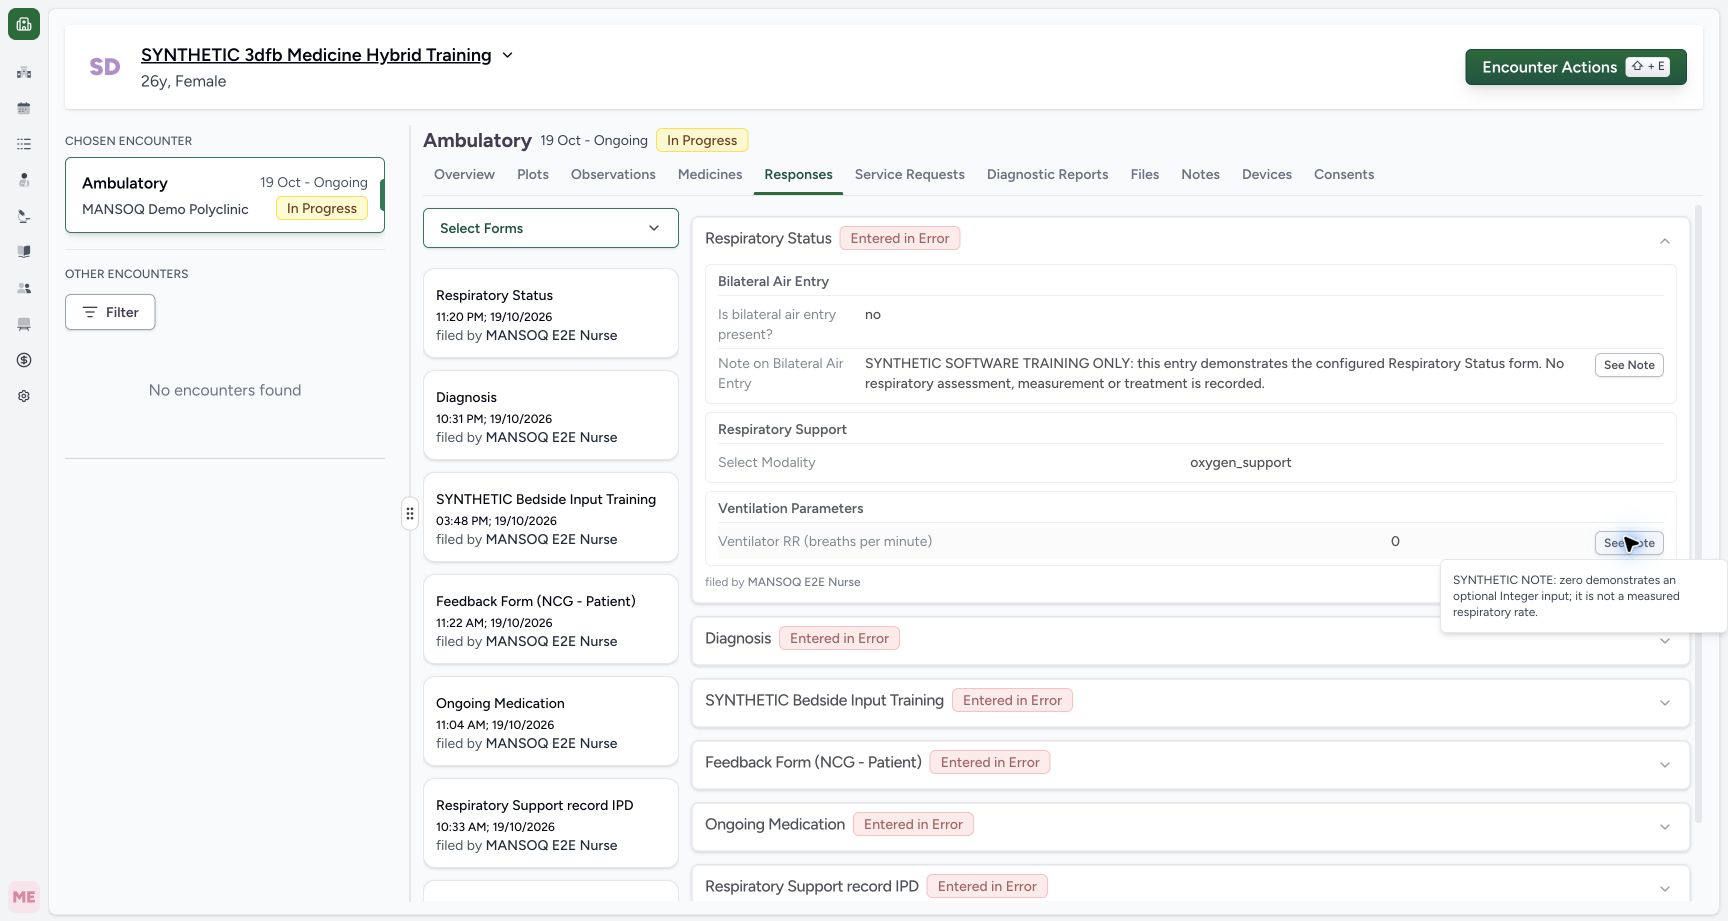Open the patient person sidebar icon
The width and height of the screenshot is (1728, 921).
click(x=24, y=180)
